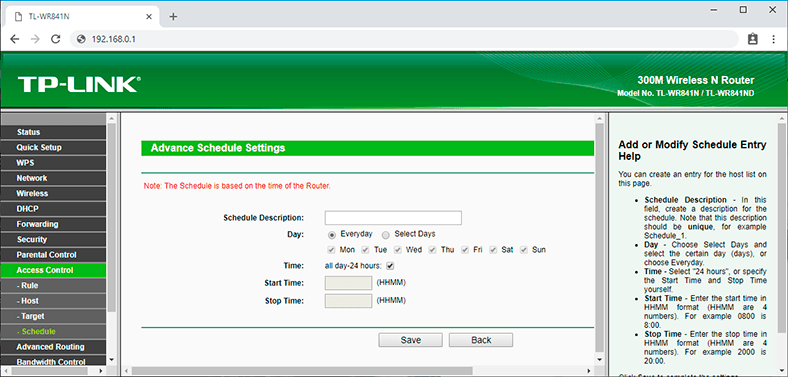Click the Advance Schedule Settings heading
788x377 pixels.
[x=218, y=148]
